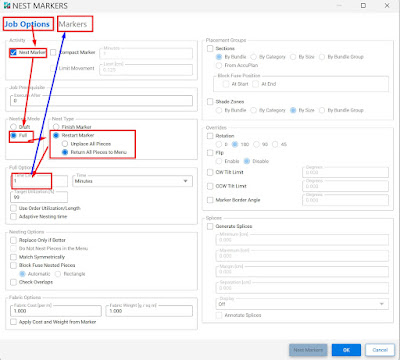Select the Draft nesting mode

pyautogui.click(x=13, y=127)
